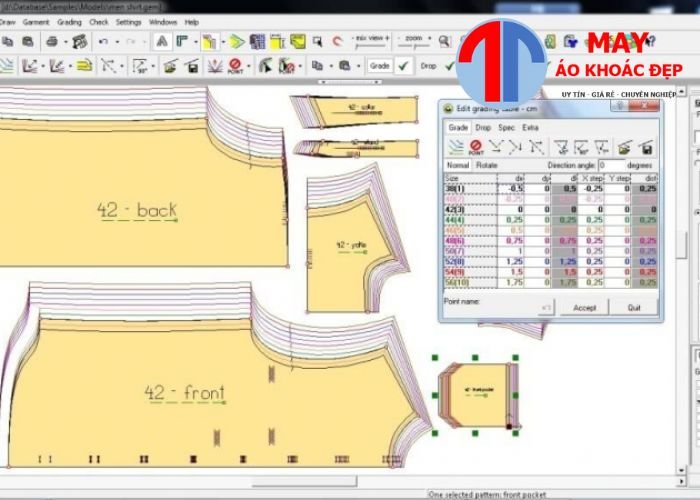Click the Accept button
The image size is (700, 500).
point(584,308)
